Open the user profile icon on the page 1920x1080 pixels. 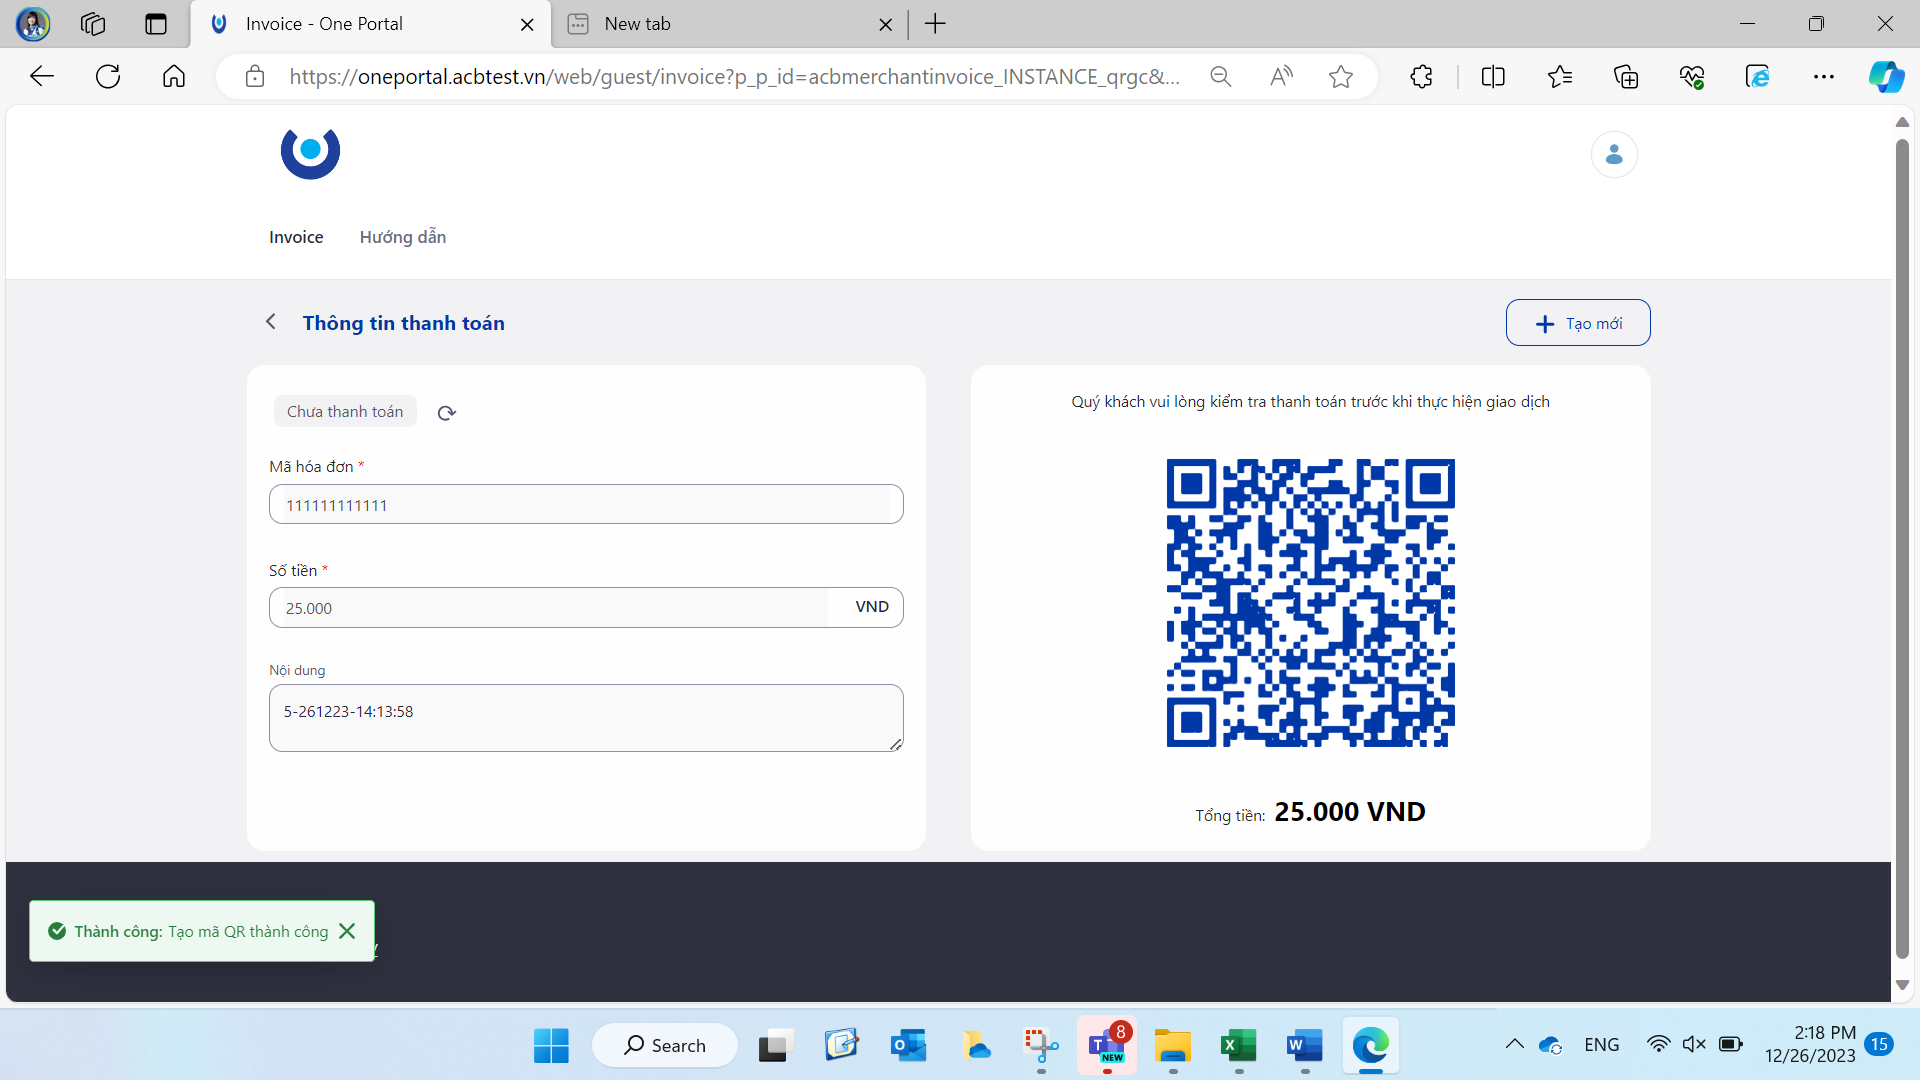(x=1613, y=154)
